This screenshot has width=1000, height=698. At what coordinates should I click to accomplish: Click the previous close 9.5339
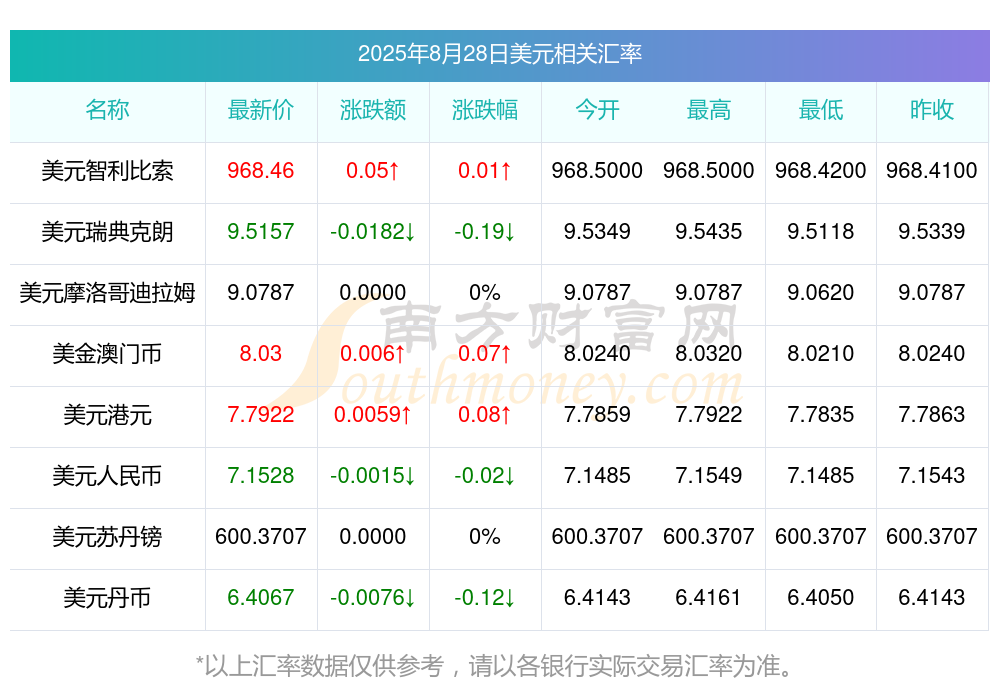(932, 232)
